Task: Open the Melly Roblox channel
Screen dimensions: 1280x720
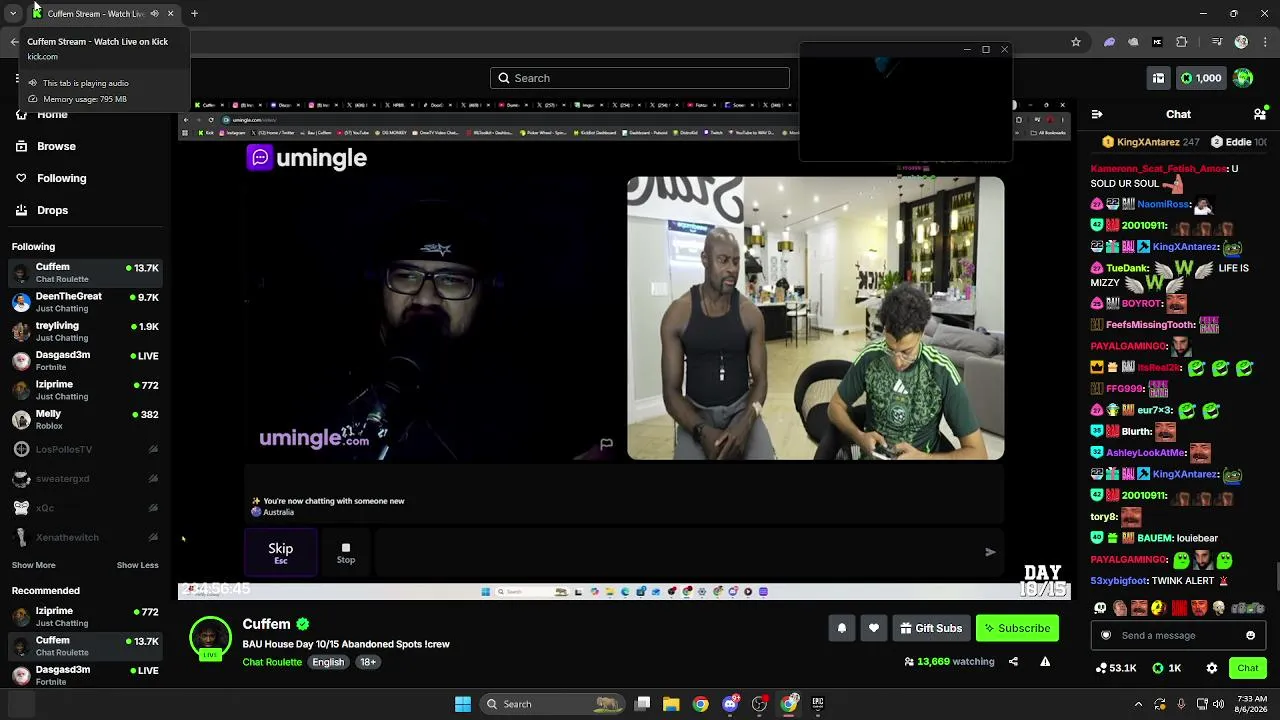Action: pos(85,419)
